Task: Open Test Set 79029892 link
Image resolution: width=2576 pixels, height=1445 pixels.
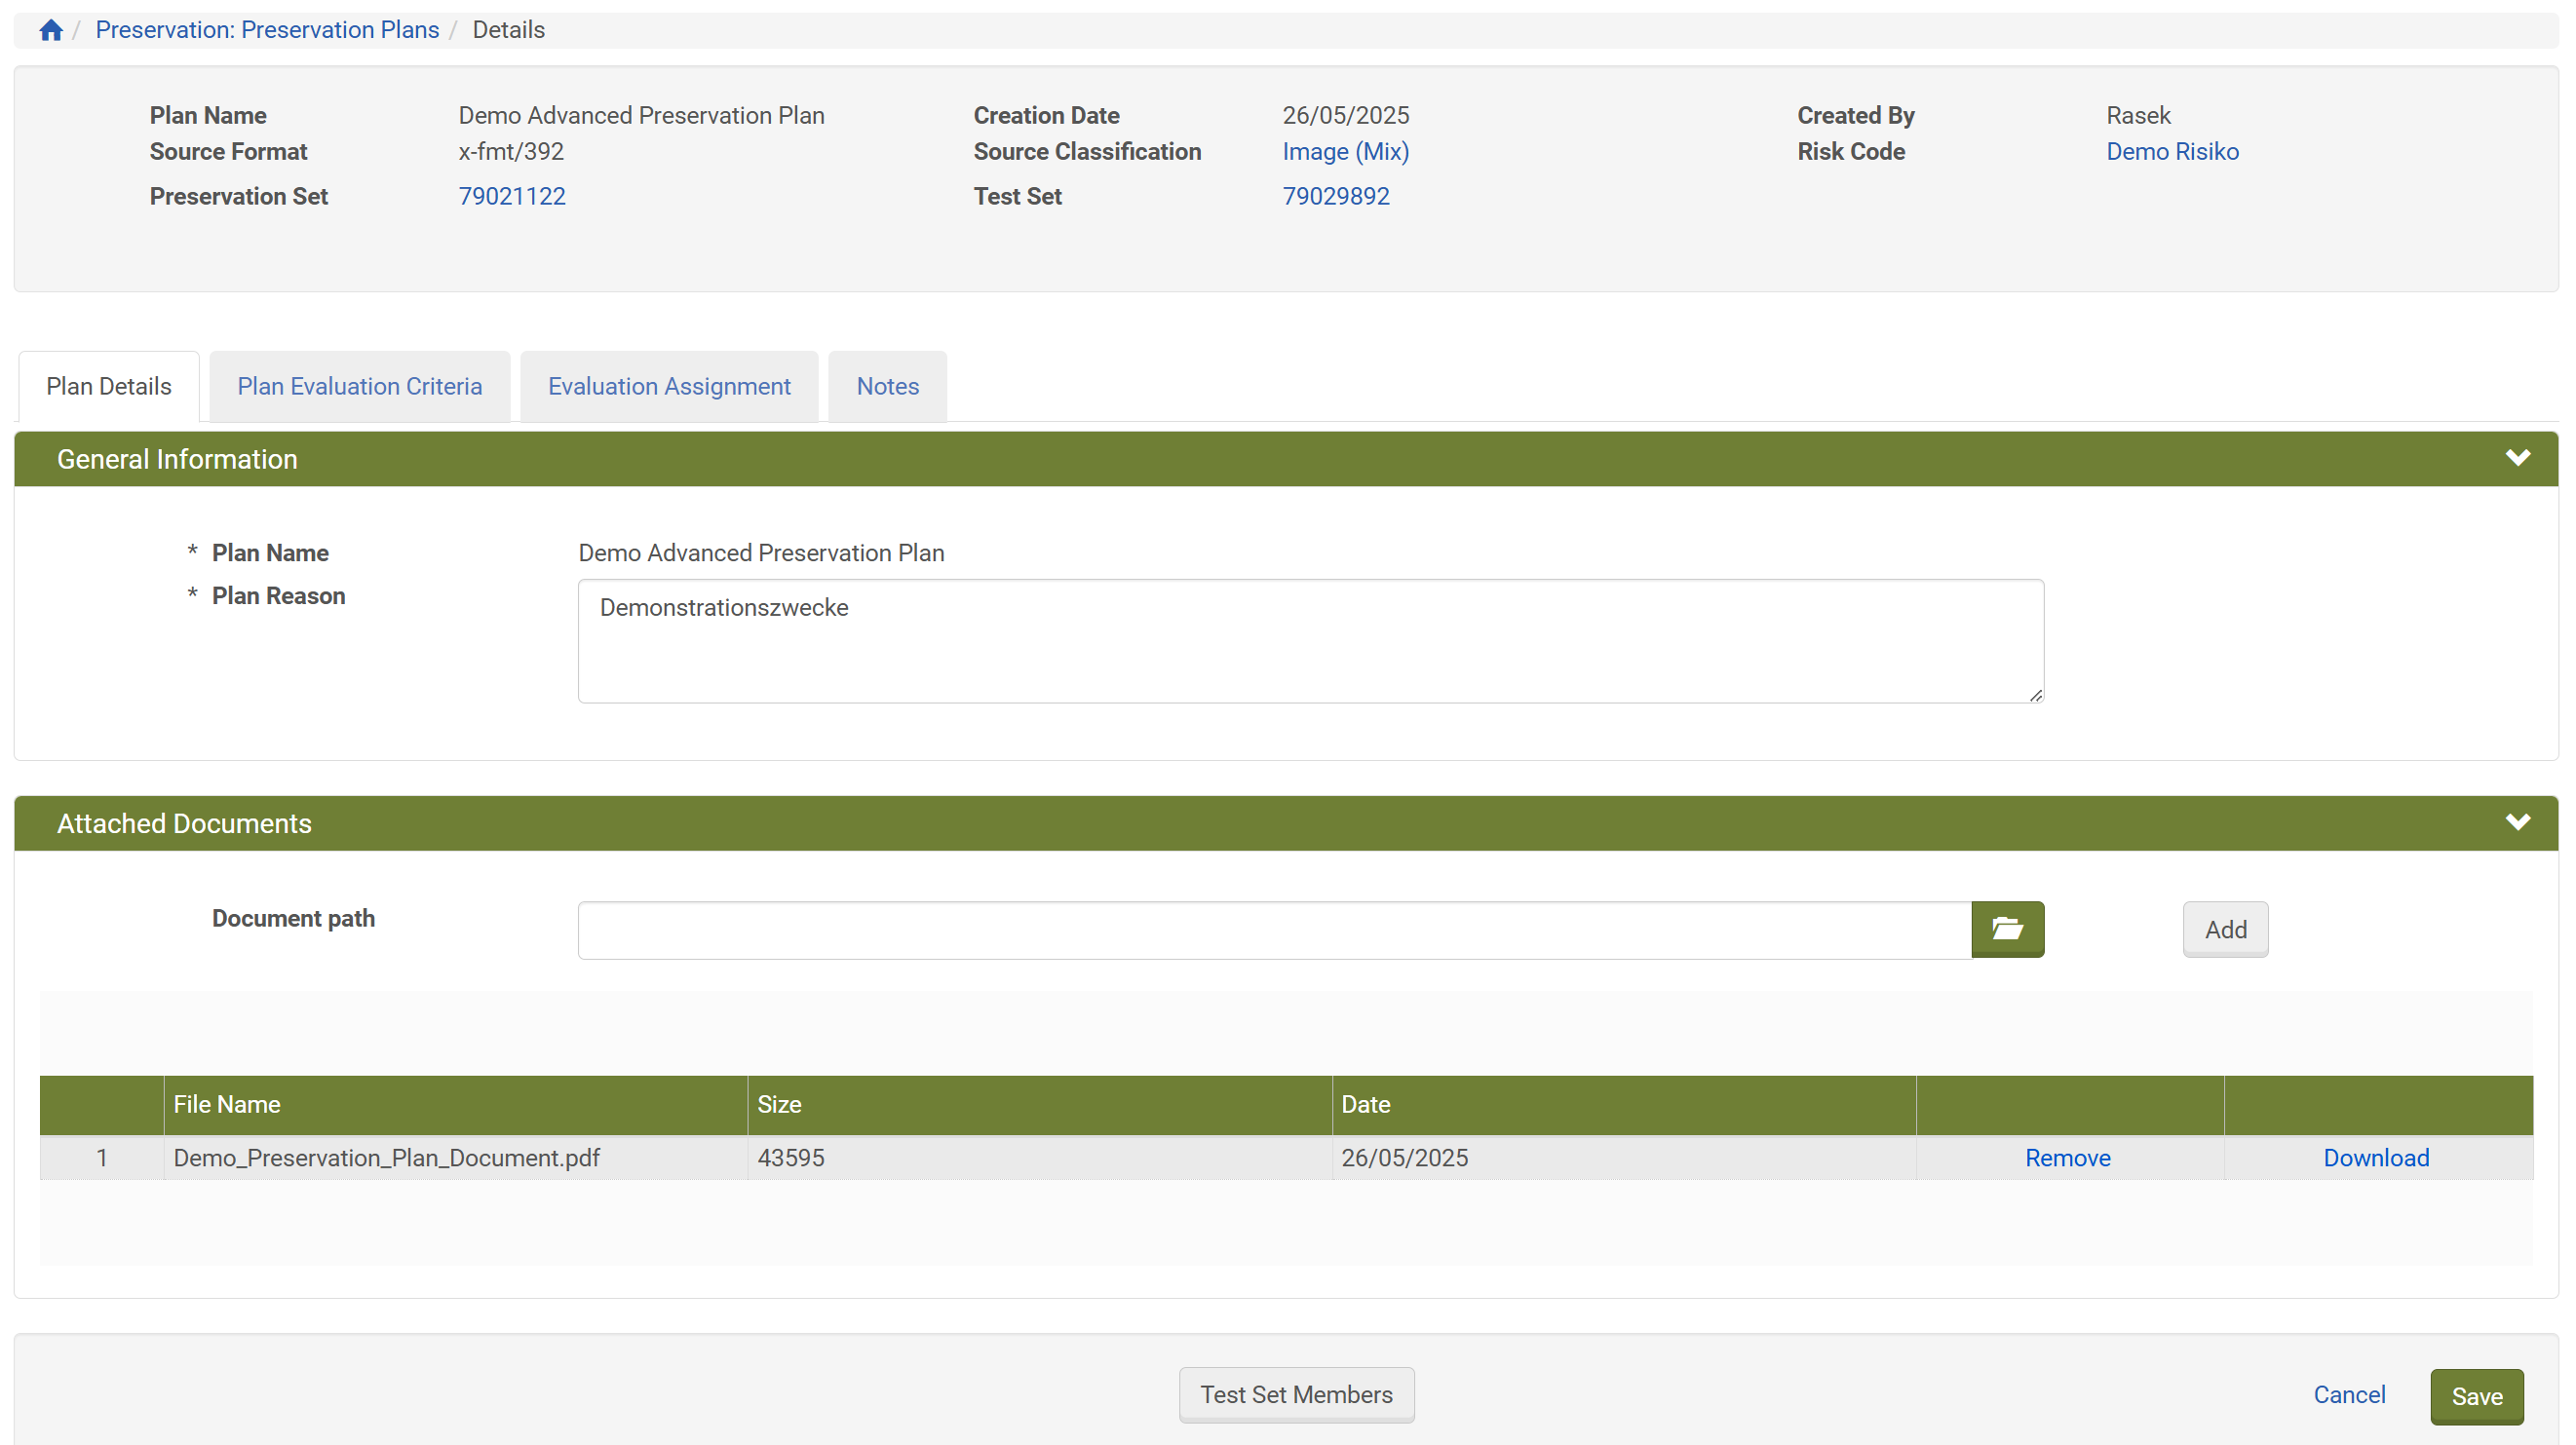Action: point(1335,196)
